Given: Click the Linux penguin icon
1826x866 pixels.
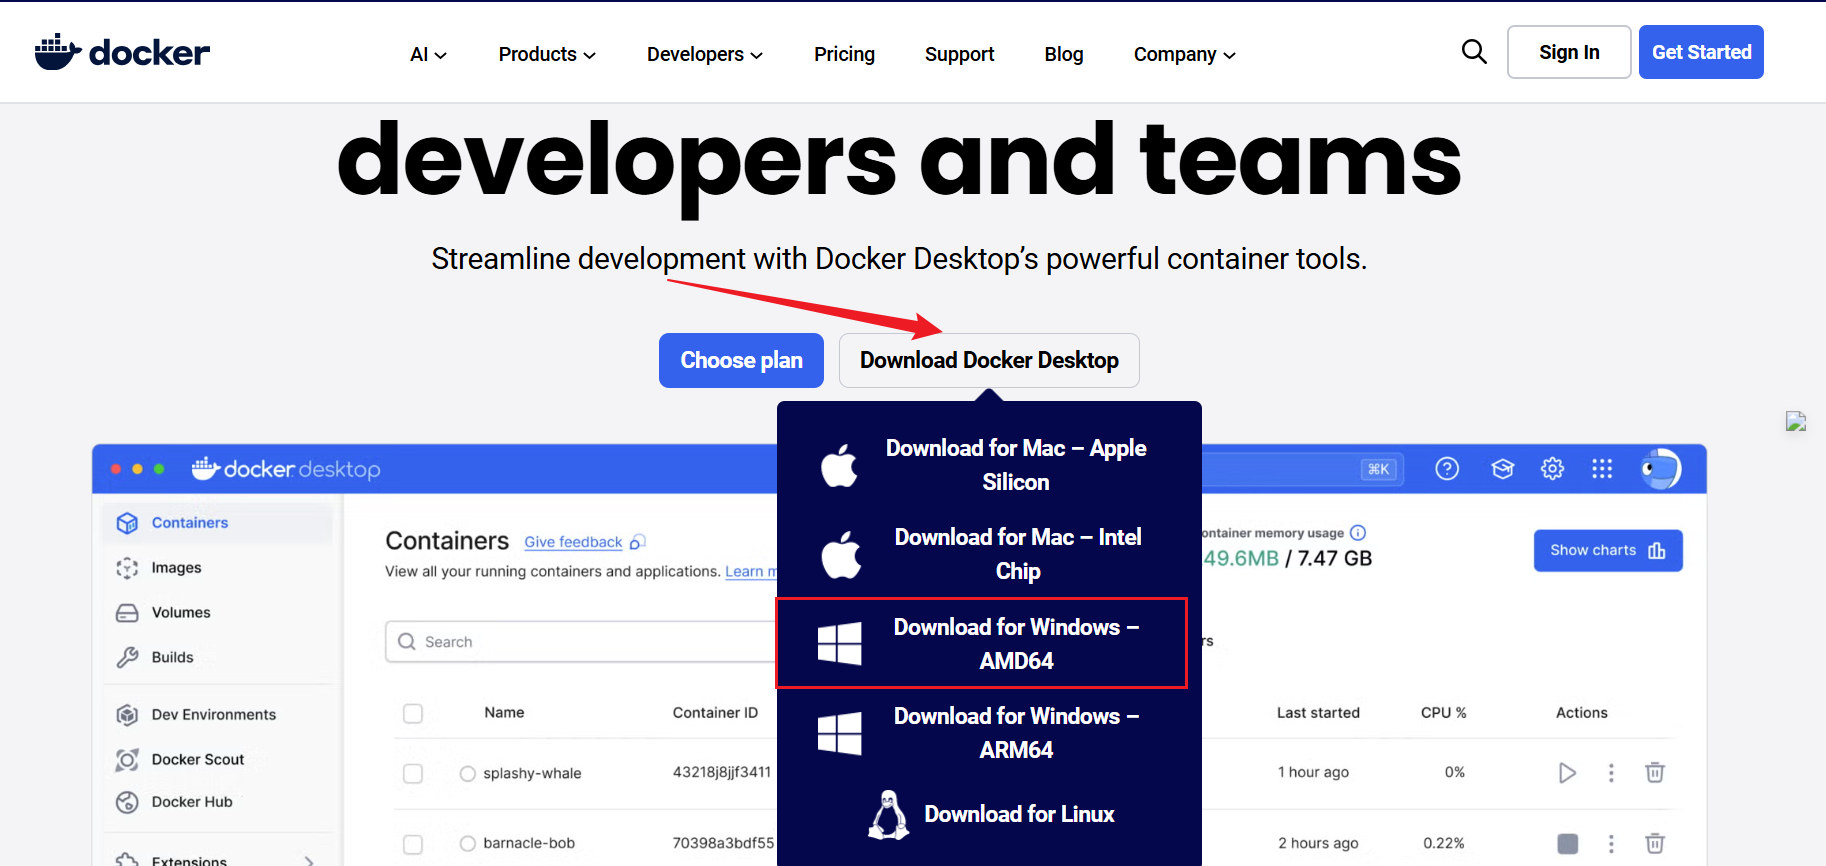Looking at the screenshot, I should [x=888, y=814].
